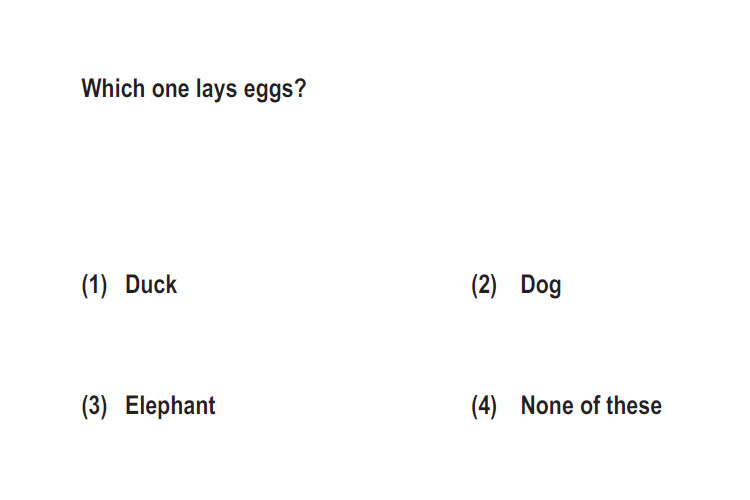The height and width of the screenshot is (500, 750).
Task: Select the answer option Duck
Action: pos(151,285)
